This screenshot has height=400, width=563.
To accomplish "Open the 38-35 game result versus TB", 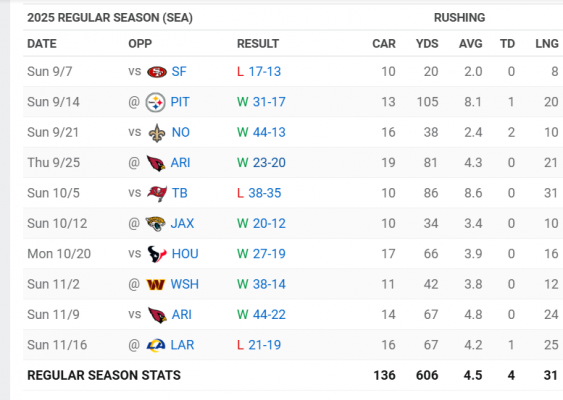I will click(x=265, y=193).
